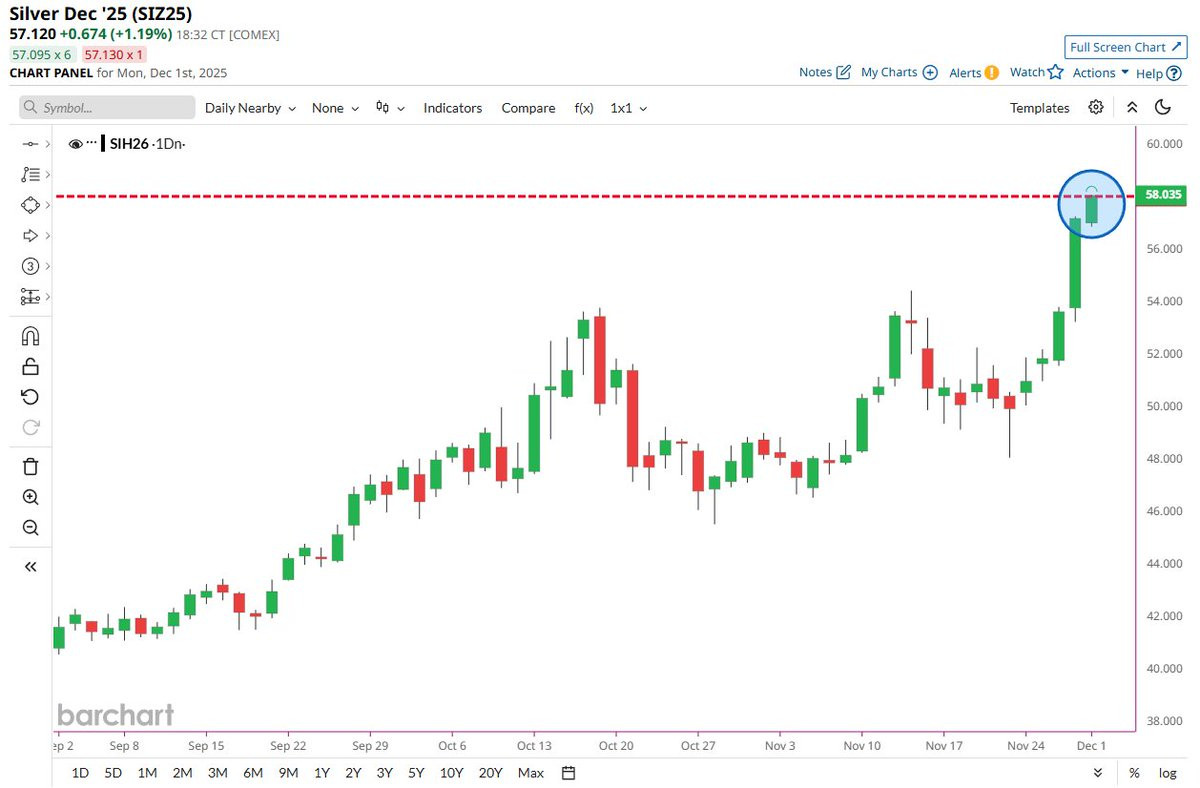The image size is (1200, 788).
Task: Undo the last chart action
Action: point(30,397)
